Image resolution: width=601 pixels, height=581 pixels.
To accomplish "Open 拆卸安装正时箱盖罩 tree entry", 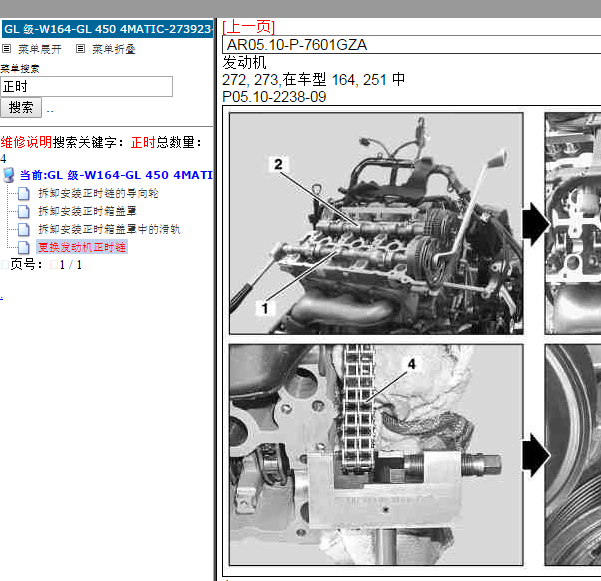I will (x=87, y=211).
